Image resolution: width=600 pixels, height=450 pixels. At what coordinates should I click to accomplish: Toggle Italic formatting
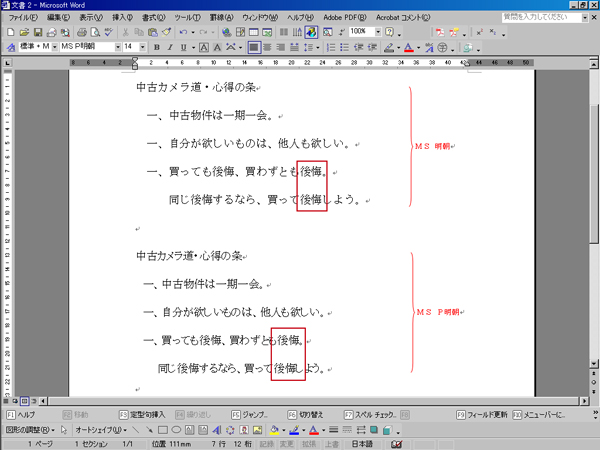pos(171,47)
